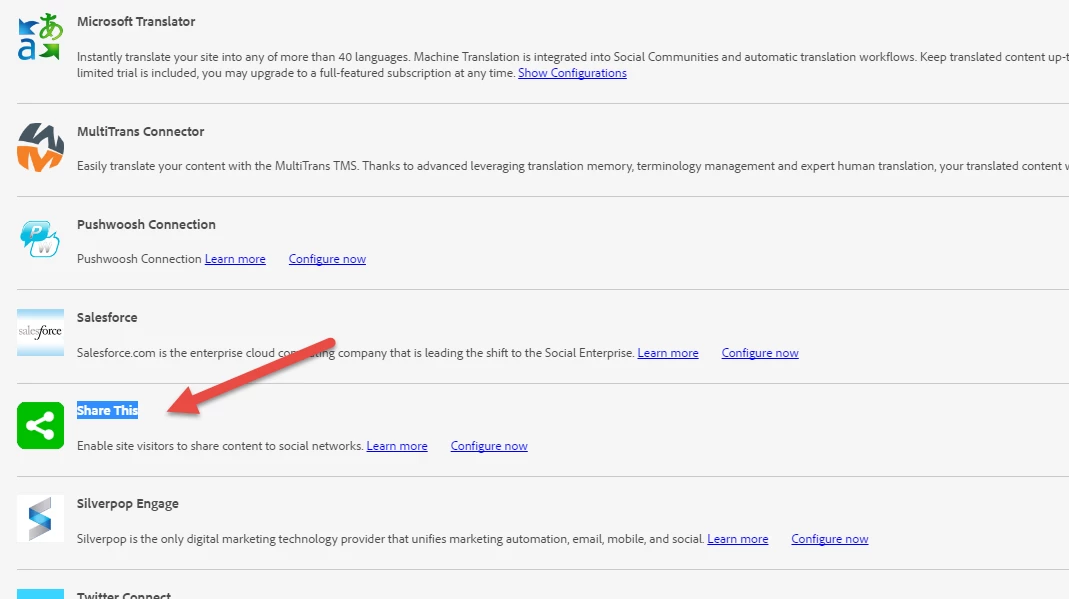Click the Silverpop Engage logo icon
Viewport: 1069px width, 599px height.
(x=40, y=519)
